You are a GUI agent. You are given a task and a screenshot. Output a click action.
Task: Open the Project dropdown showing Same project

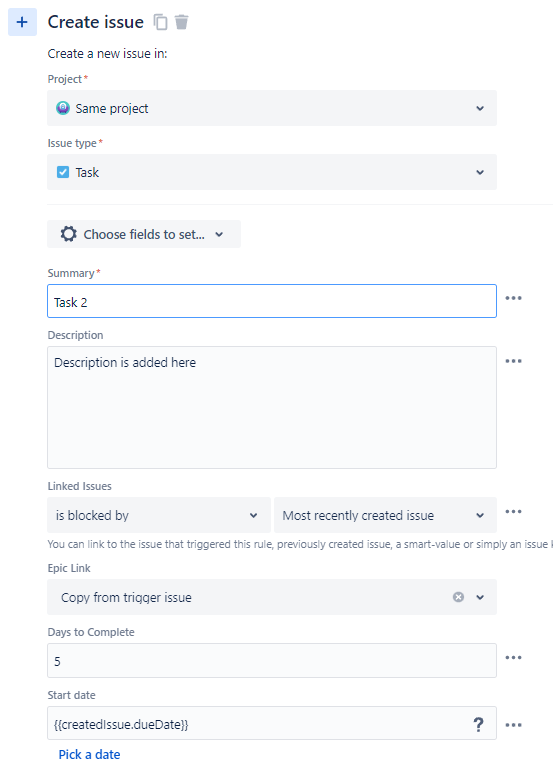272,108
